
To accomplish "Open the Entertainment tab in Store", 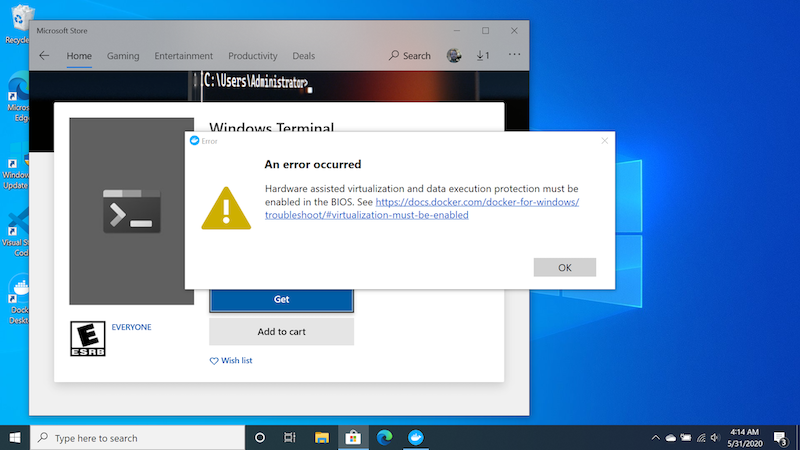I will coord(184,56).
